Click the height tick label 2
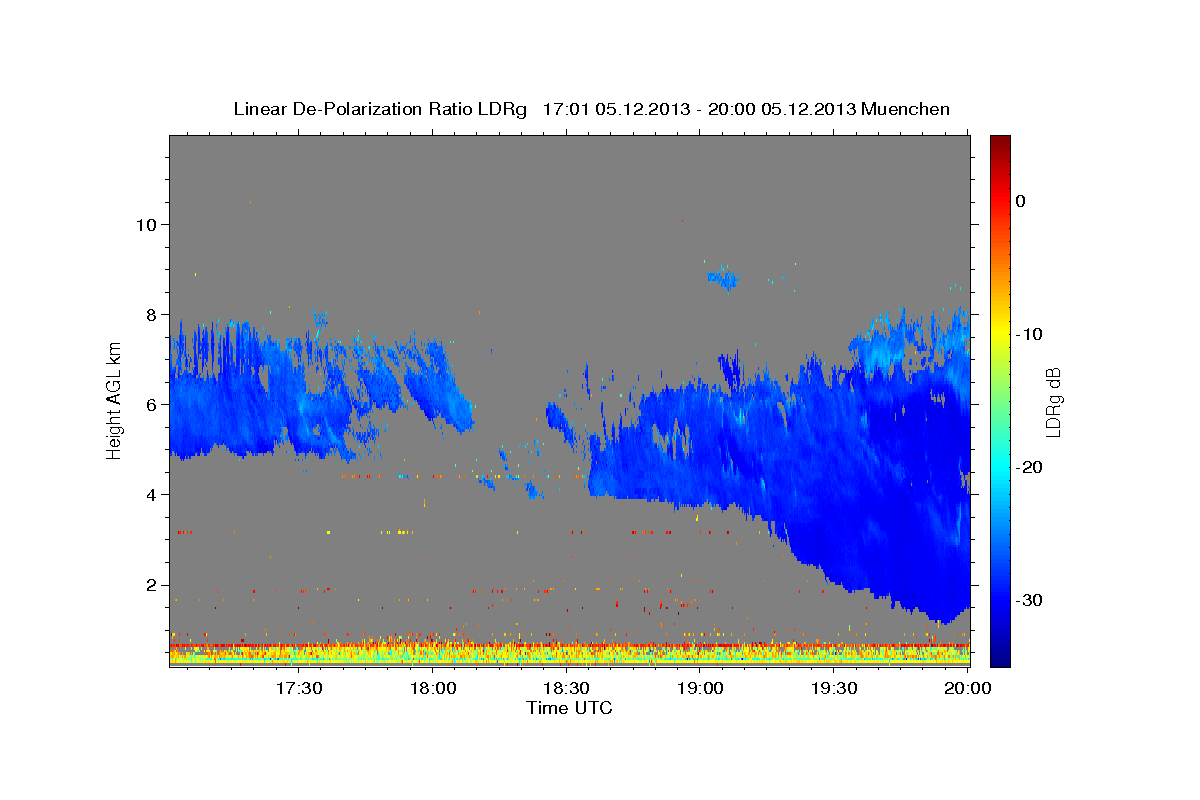Image resolution: width=1200 pixels, height=800 pixels. [150, 585]
